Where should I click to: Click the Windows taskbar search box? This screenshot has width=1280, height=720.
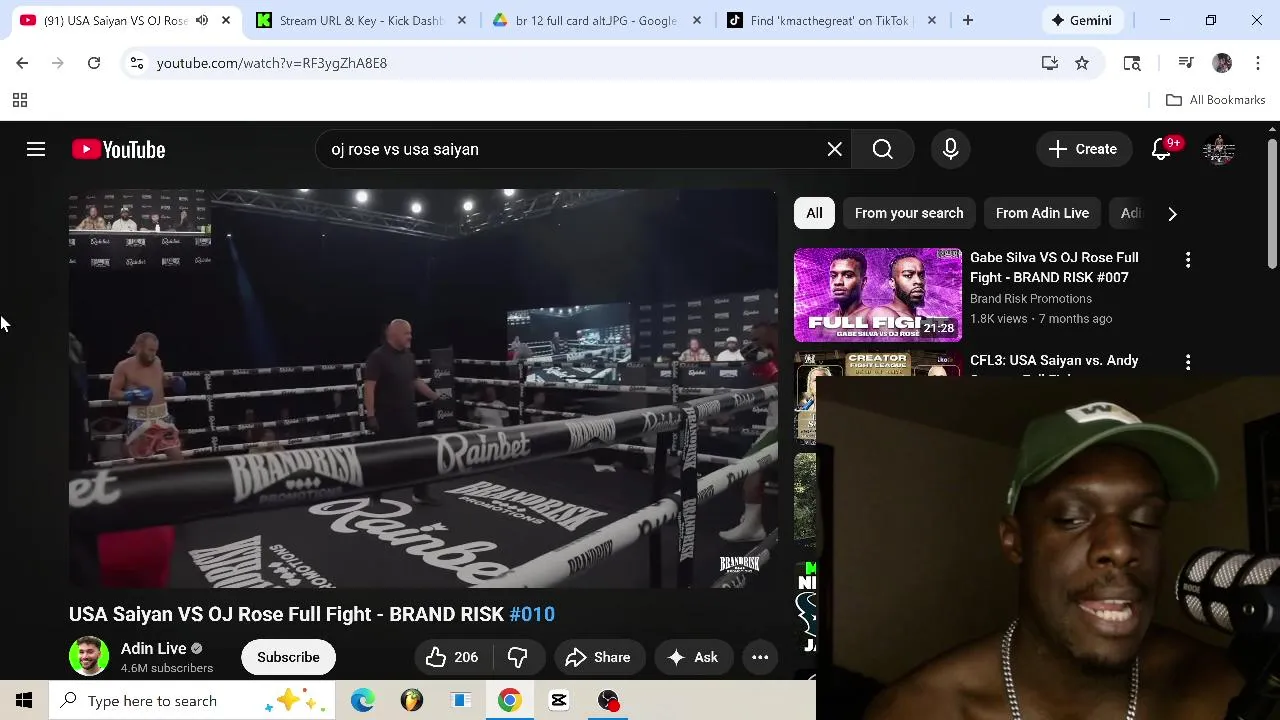(x=193, y=701)
